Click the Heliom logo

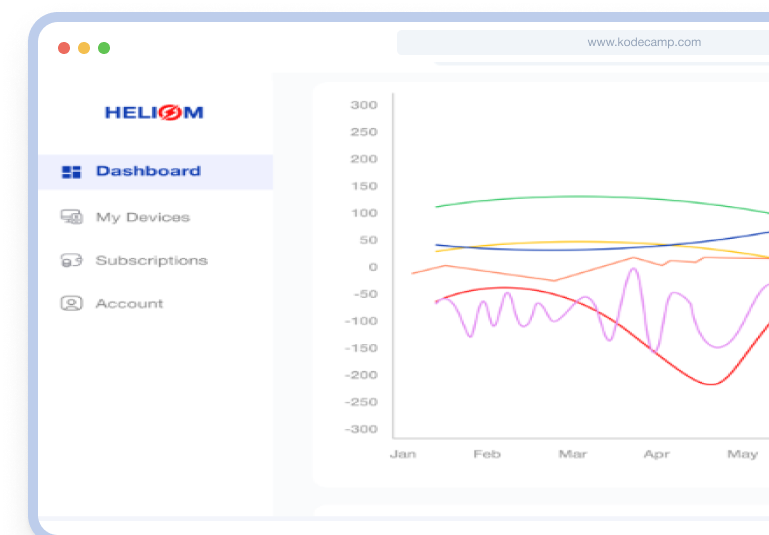point(154,113)
